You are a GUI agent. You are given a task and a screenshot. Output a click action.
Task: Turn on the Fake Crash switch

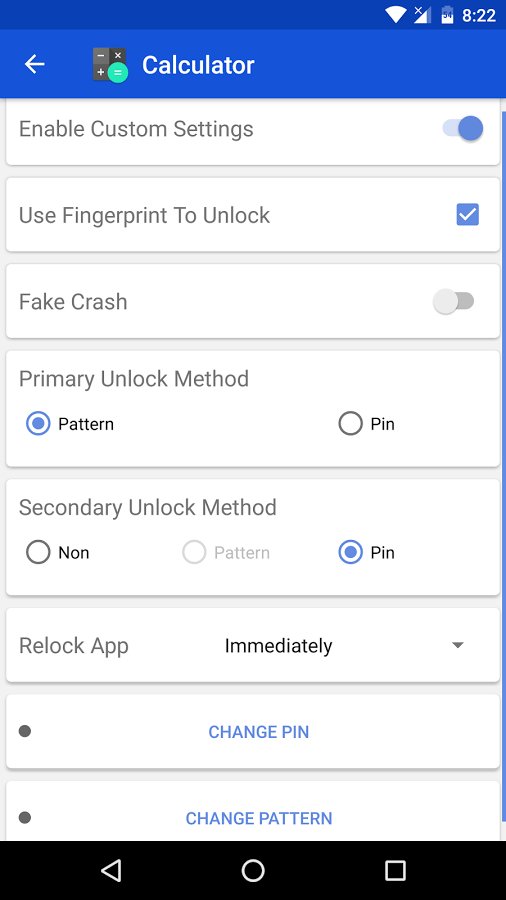[454, 301]
